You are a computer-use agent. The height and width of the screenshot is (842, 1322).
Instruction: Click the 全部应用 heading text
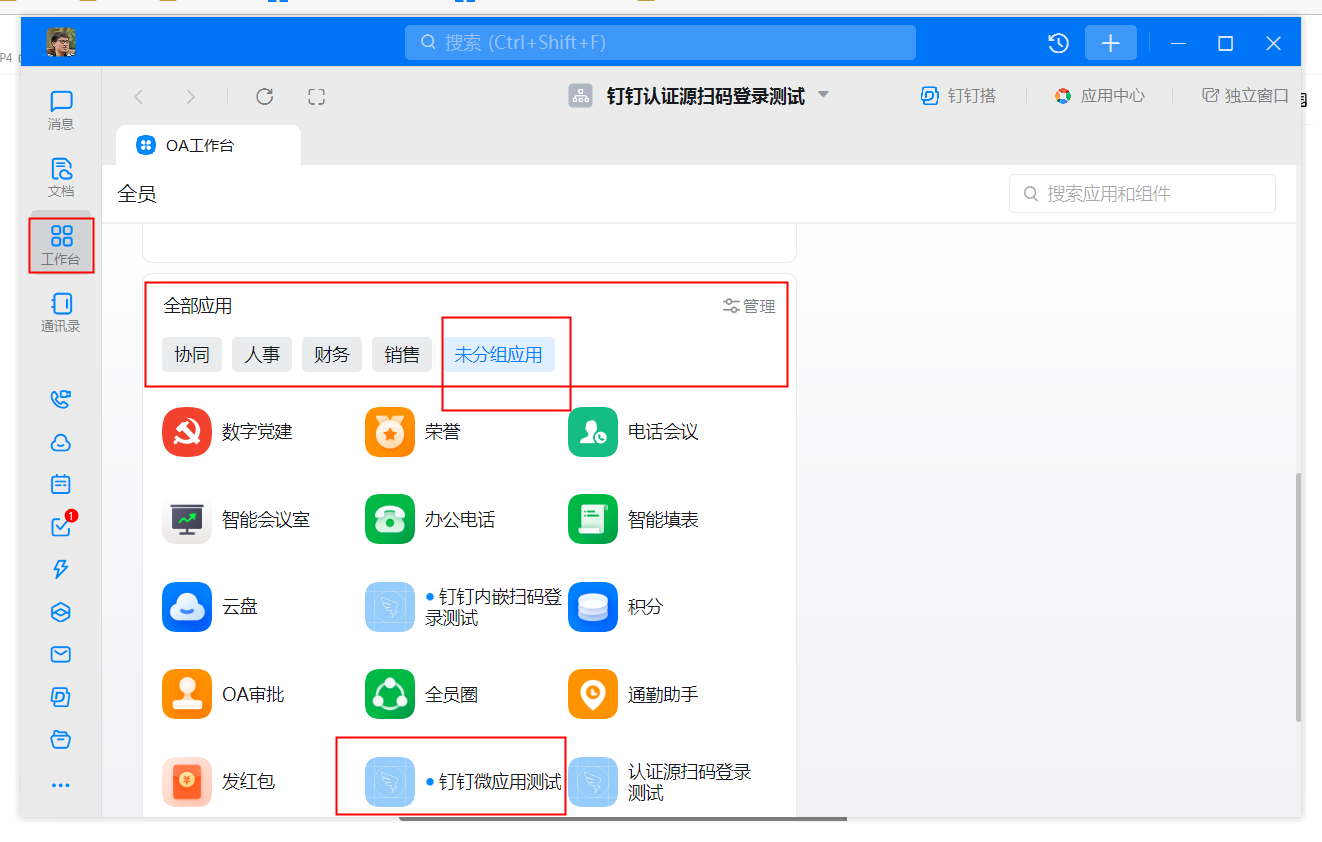click(x=198, y=306)
